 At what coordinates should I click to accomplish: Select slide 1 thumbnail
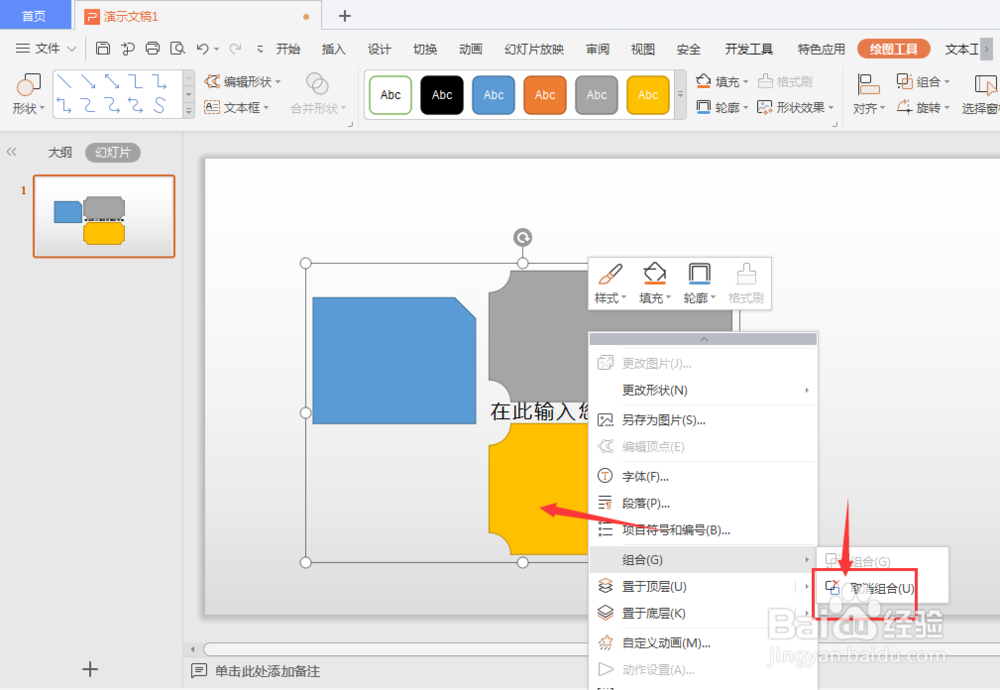(x=104, y=216)
